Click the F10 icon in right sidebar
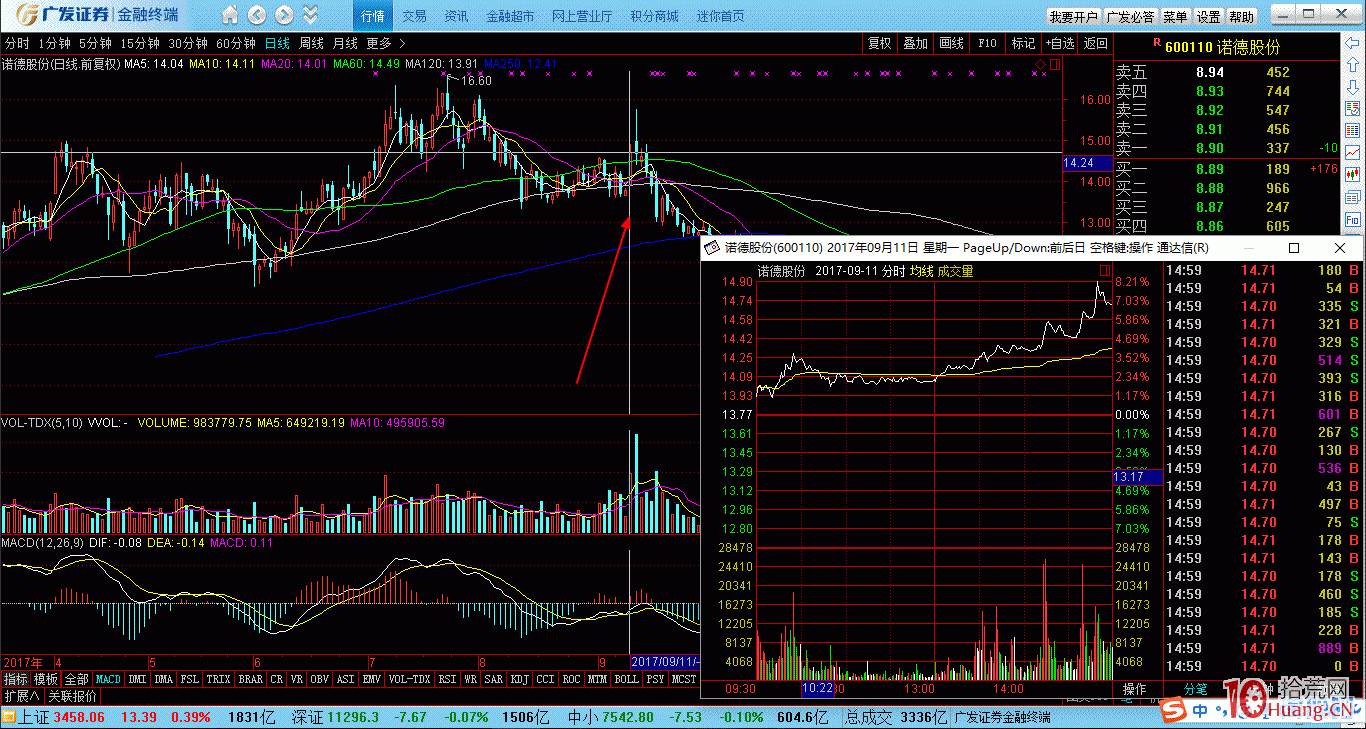The height and width of the screenshot is (729, 1366). [1353, 218]
